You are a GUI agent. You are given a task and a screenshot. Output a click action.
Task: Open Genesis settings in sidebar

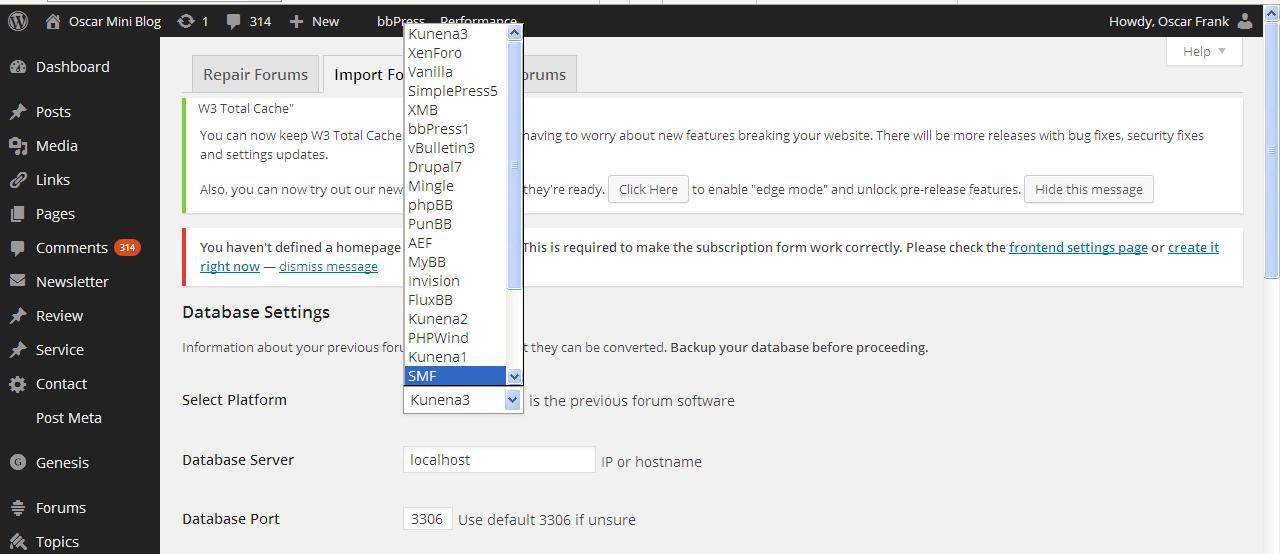tap(62, 463)
